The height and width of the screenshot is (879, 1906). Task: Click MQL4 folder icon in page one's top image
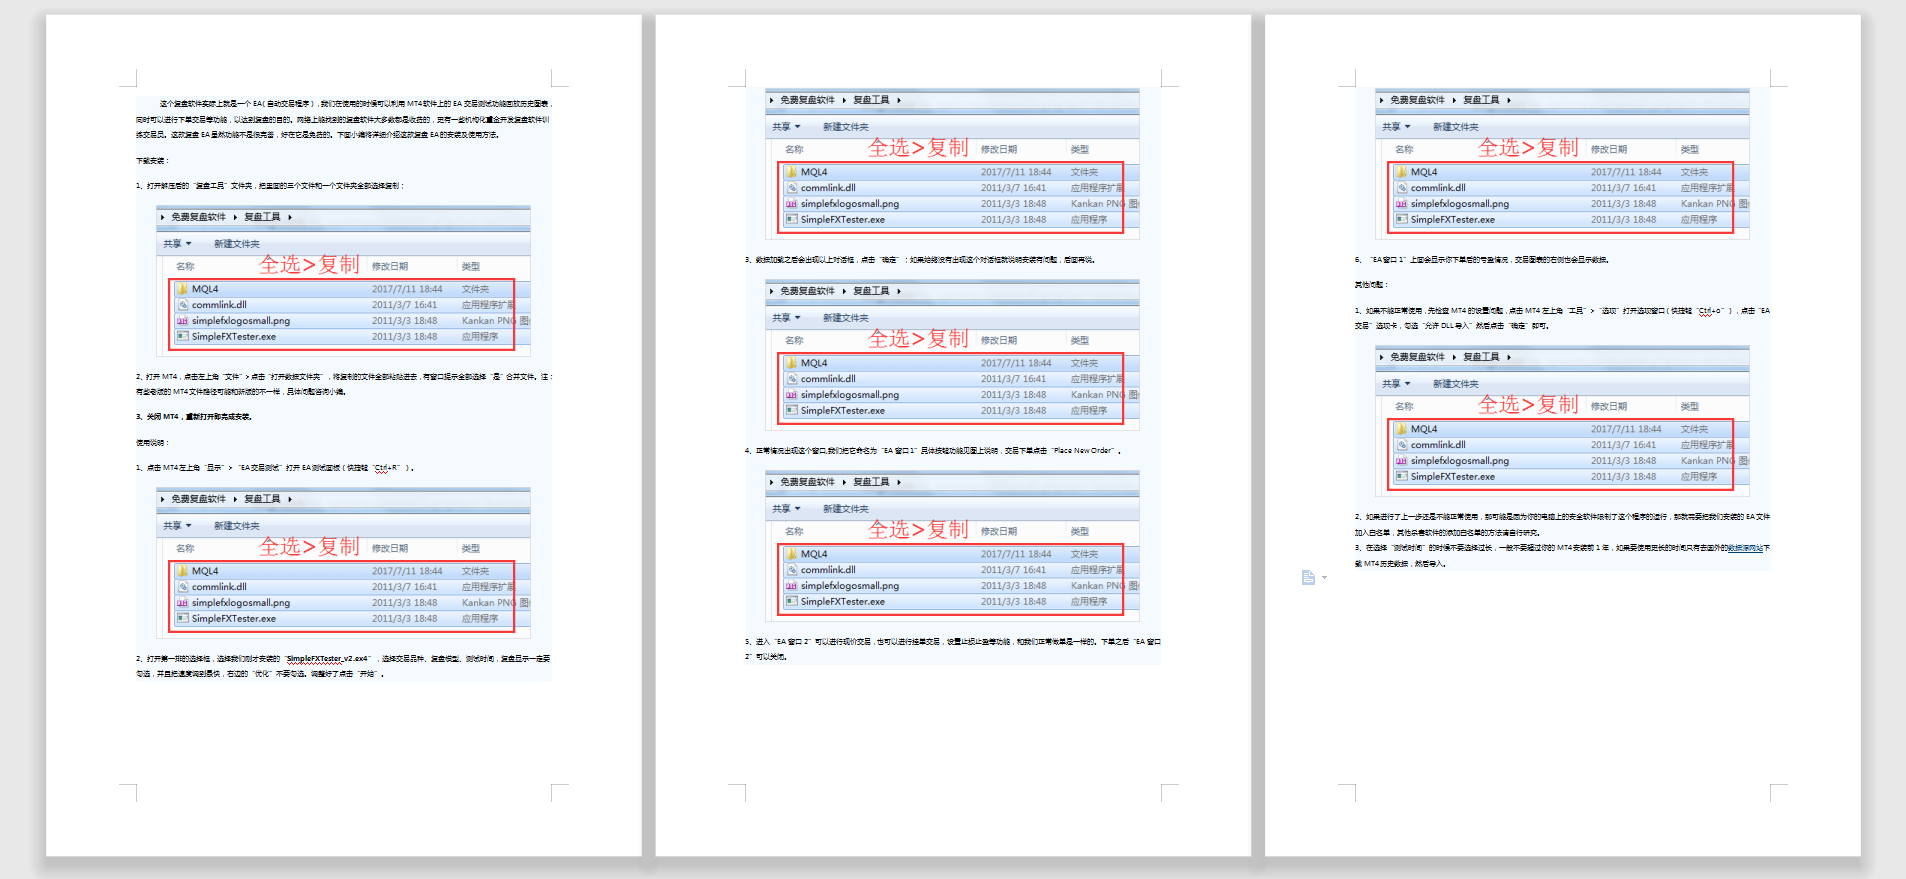click(183, 289)
